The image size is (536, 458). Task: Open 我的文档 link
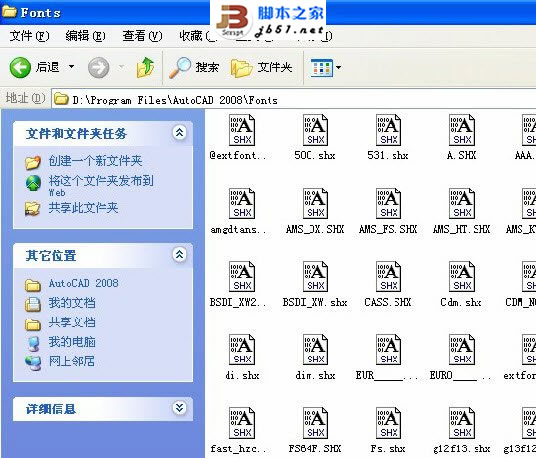(72, 302)
